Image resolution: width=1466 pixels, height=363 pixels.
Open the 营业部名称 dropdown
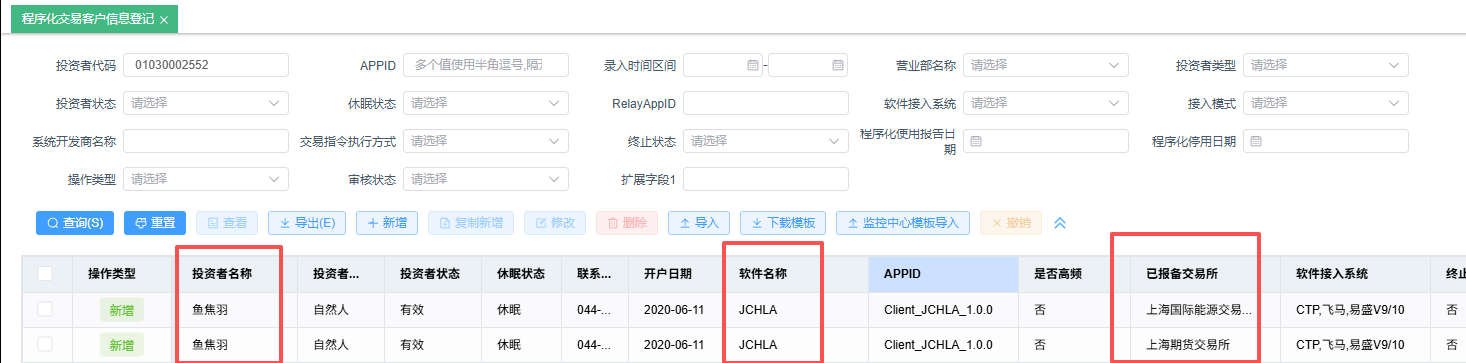[1046, 65]
